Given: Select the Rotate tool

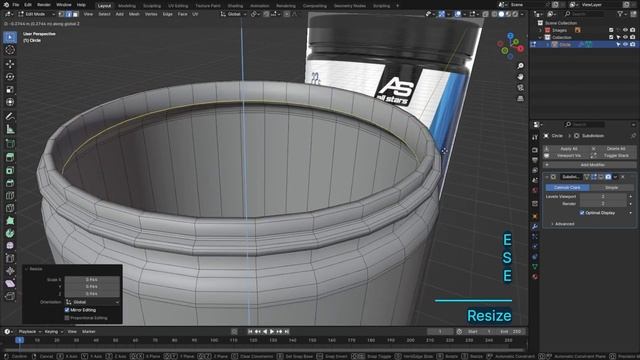Looking at the screenshot, I should (x=10, y=77).
